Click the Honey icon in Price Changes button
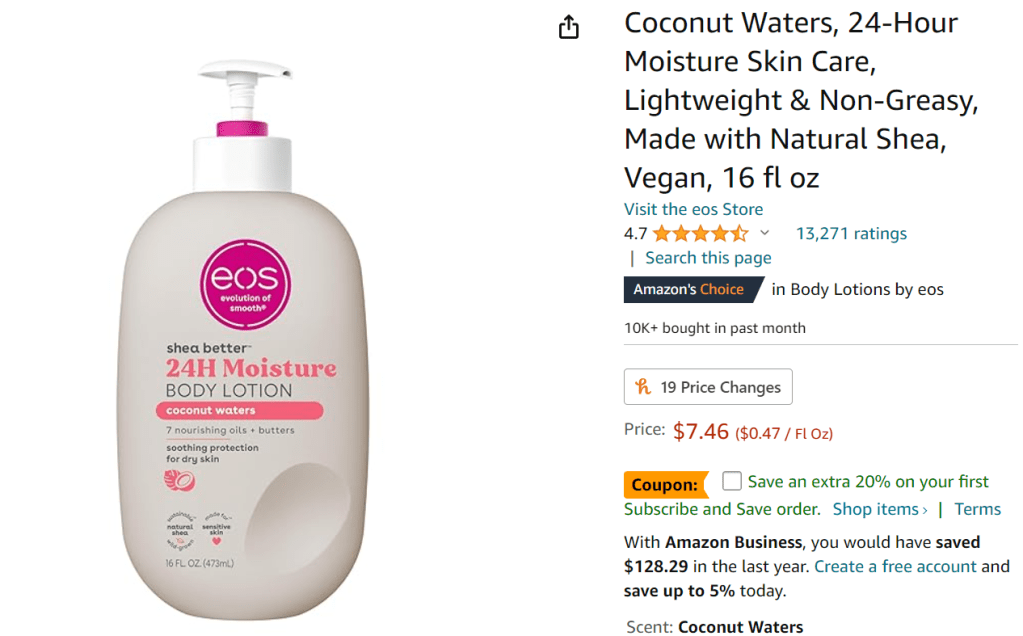The image size is (1023, 636). (642, 388)
